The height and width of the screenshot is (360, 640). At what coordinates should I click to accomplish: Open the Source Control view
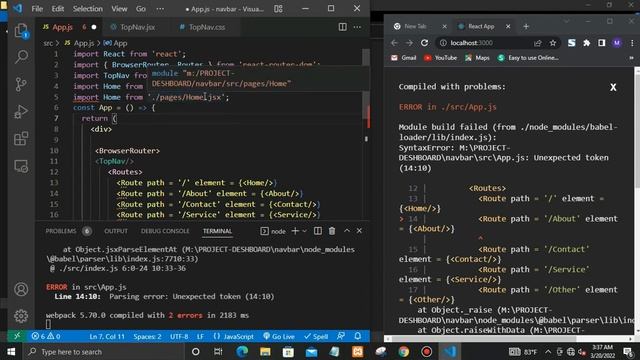[21, 84]
